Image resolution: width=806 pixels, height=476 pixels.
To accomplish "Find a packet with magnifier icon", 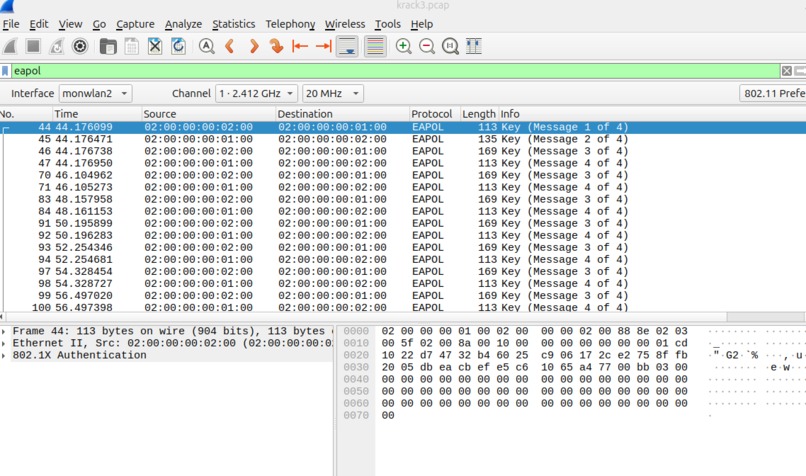I will (207, 46).
